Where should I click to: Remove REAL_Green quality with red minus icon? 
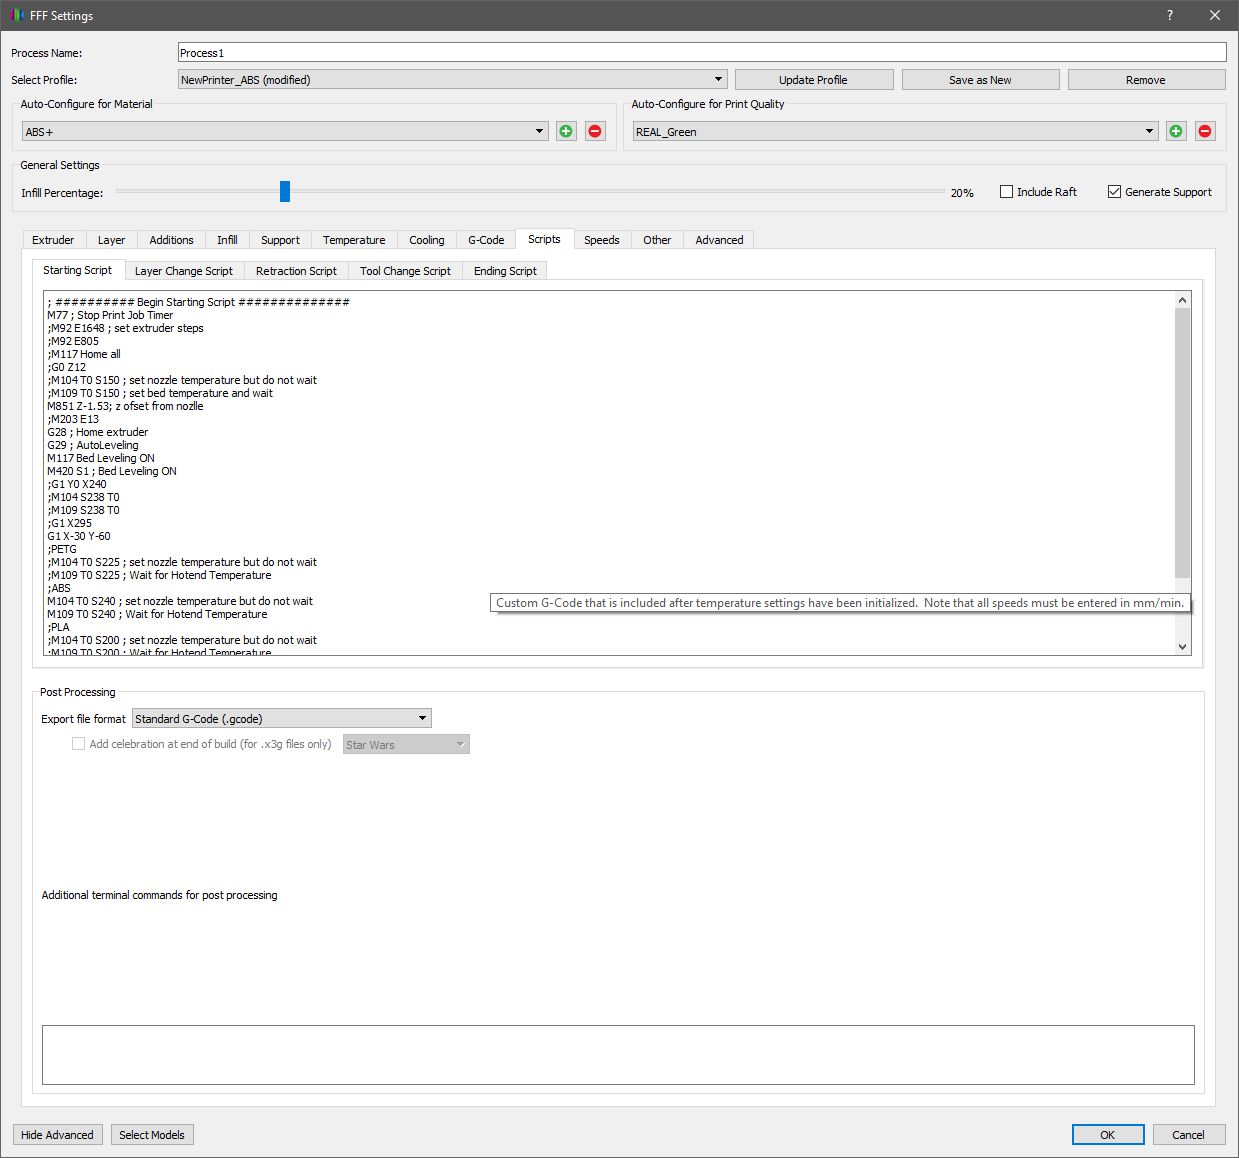click(1205, 131)
